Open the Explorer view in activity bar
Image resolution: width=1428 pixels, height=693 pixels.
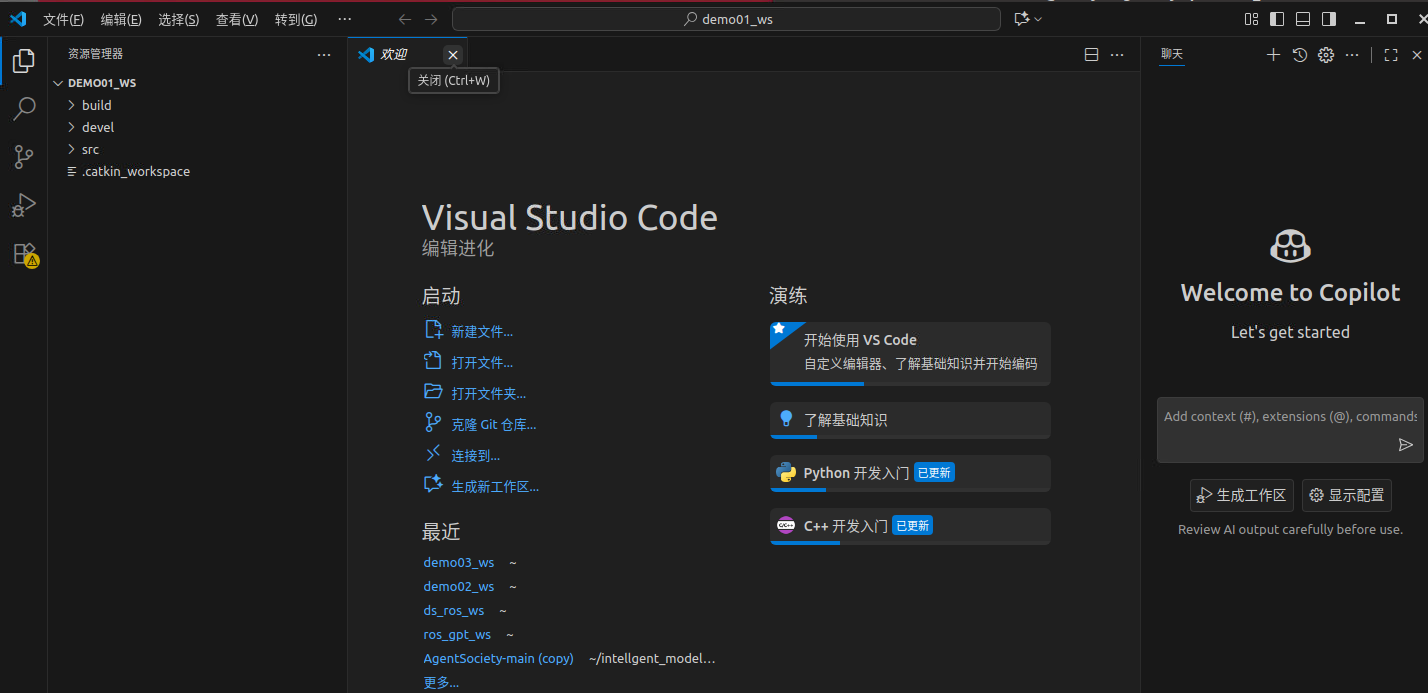[24, 62]
